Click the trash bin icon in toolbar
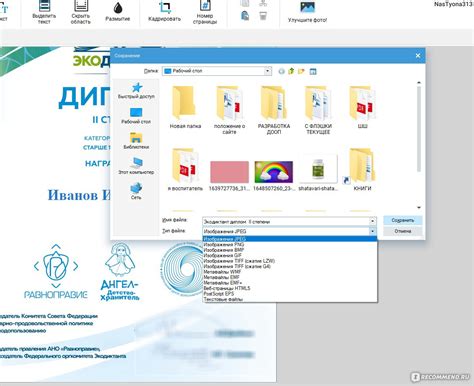Screen dimensions: 474x386 tap(263, 15)
